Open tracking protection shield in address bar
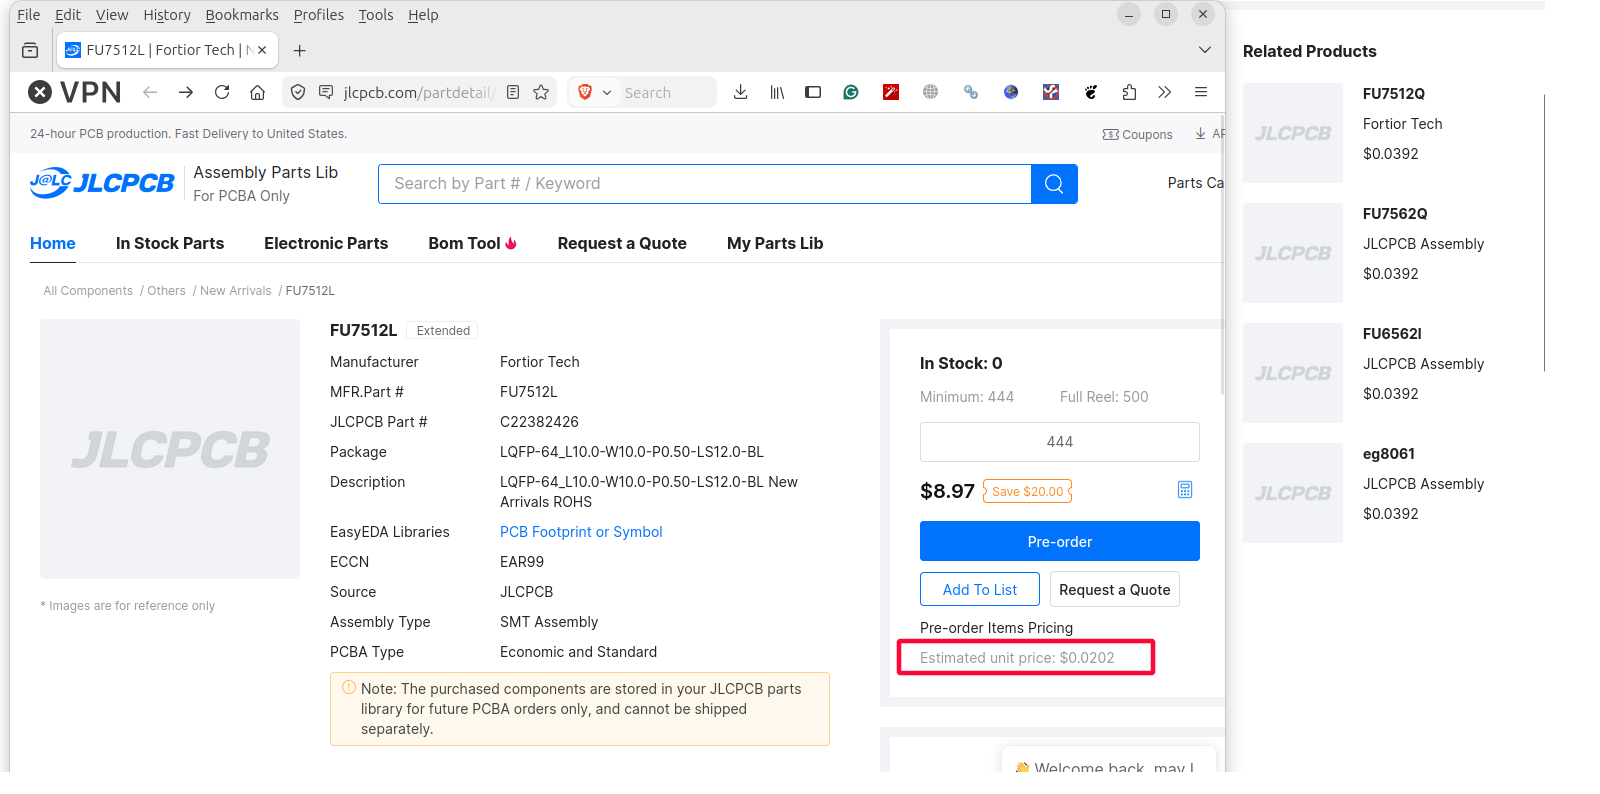The width and height of the screenshot is (1600, 794). coord(298,92)
